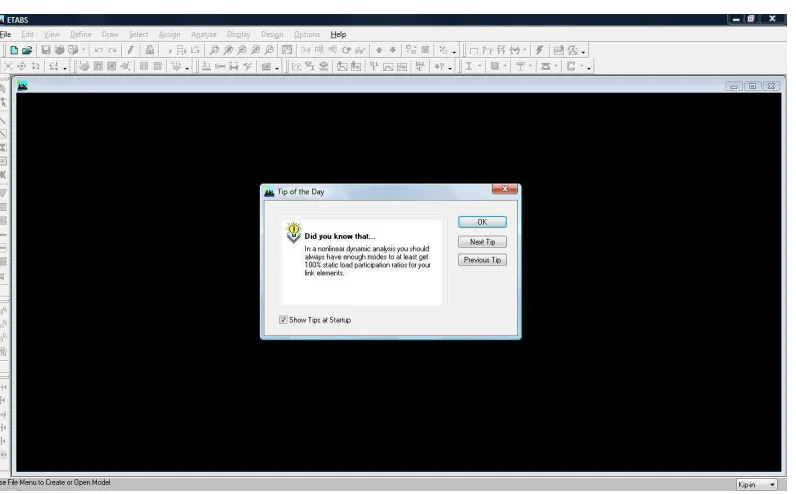Click the New Model toolbar icon

pos(14,50)
